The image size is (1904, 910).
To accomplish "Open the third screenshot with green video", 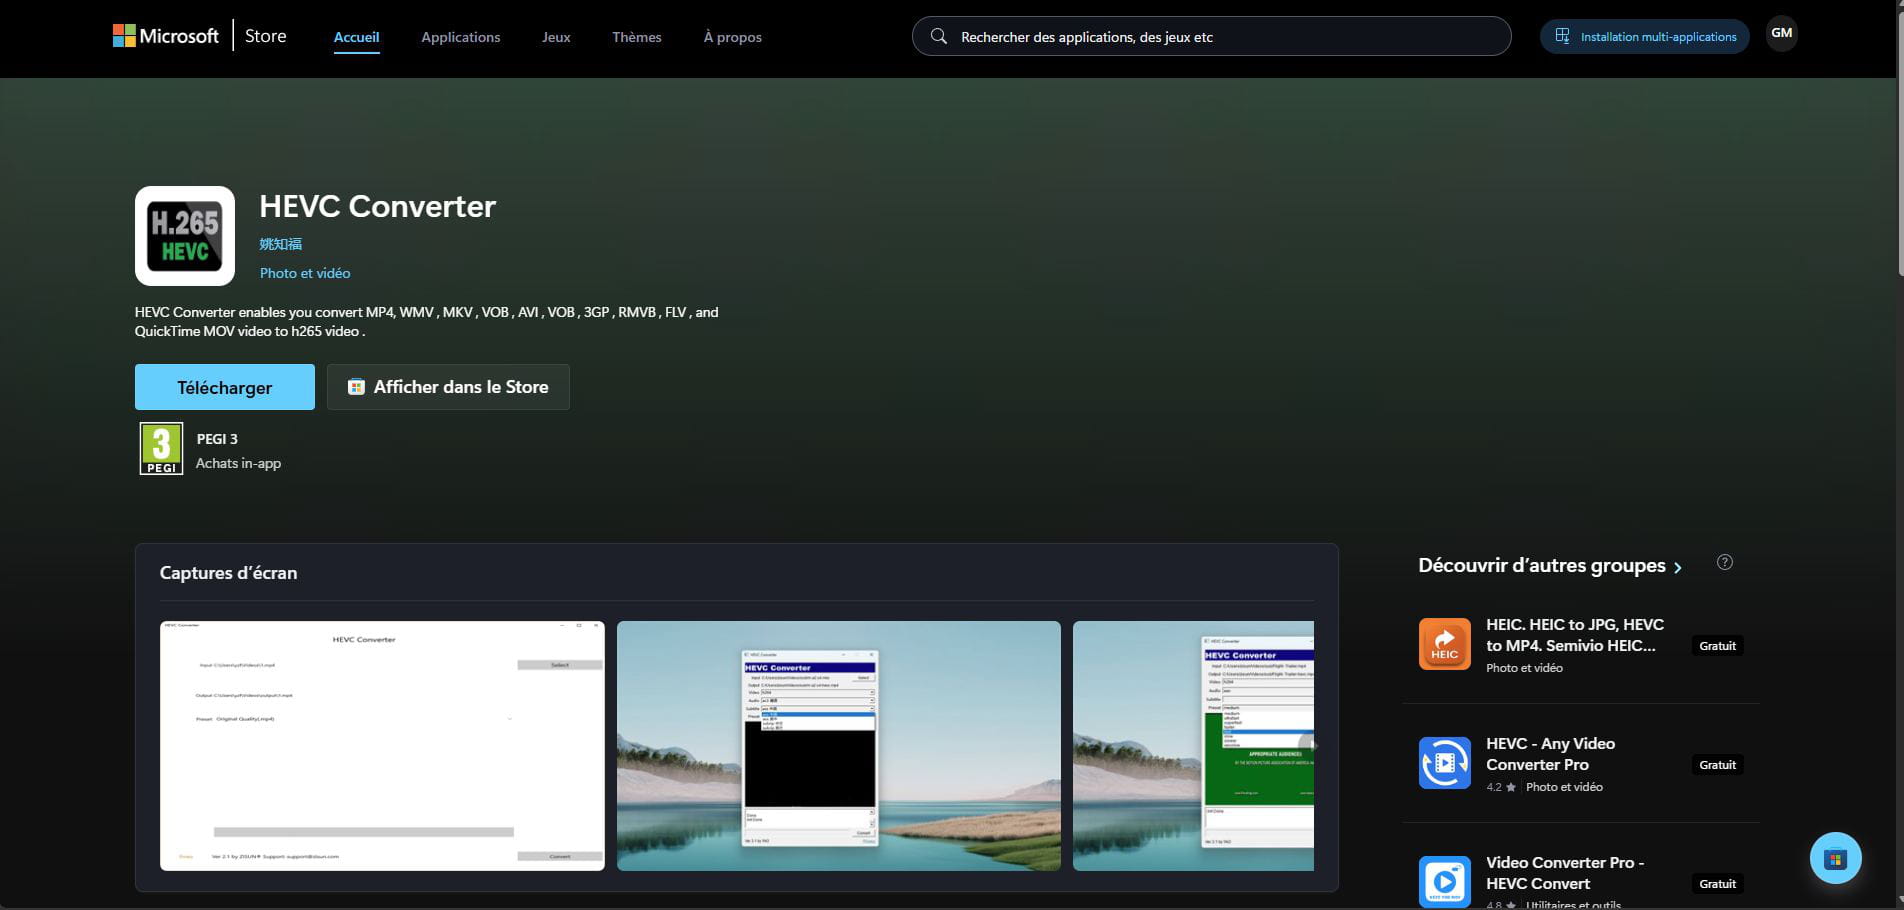I will tap(1193, 746).
